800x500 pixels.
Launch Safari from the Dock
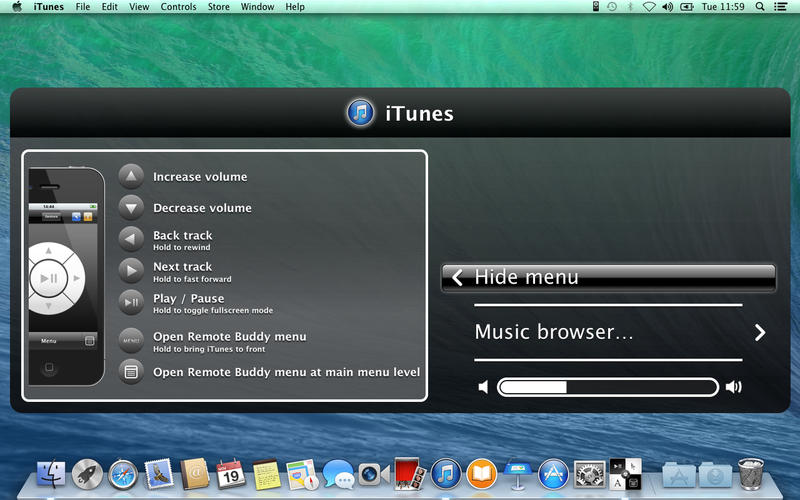(122, 474)
